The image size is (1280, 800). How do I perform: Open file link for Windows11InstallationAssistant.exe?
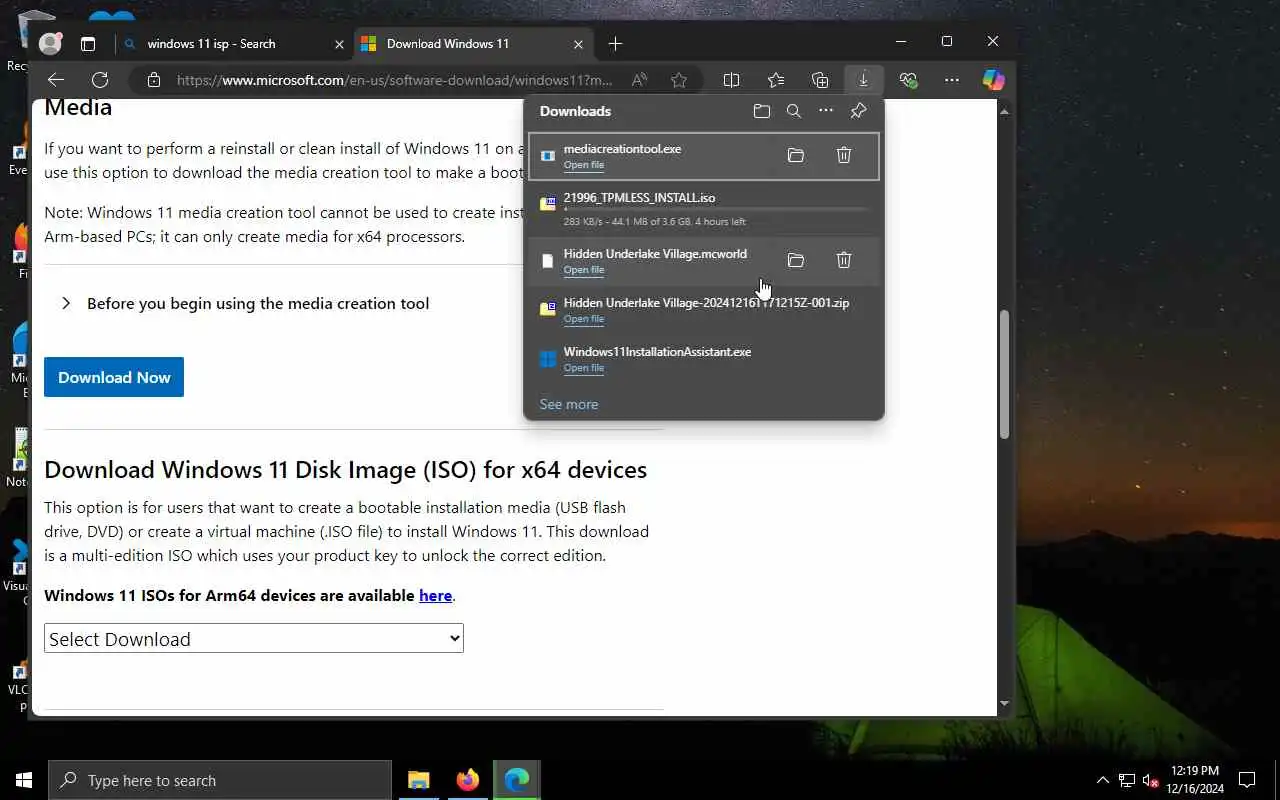point(583,368)
